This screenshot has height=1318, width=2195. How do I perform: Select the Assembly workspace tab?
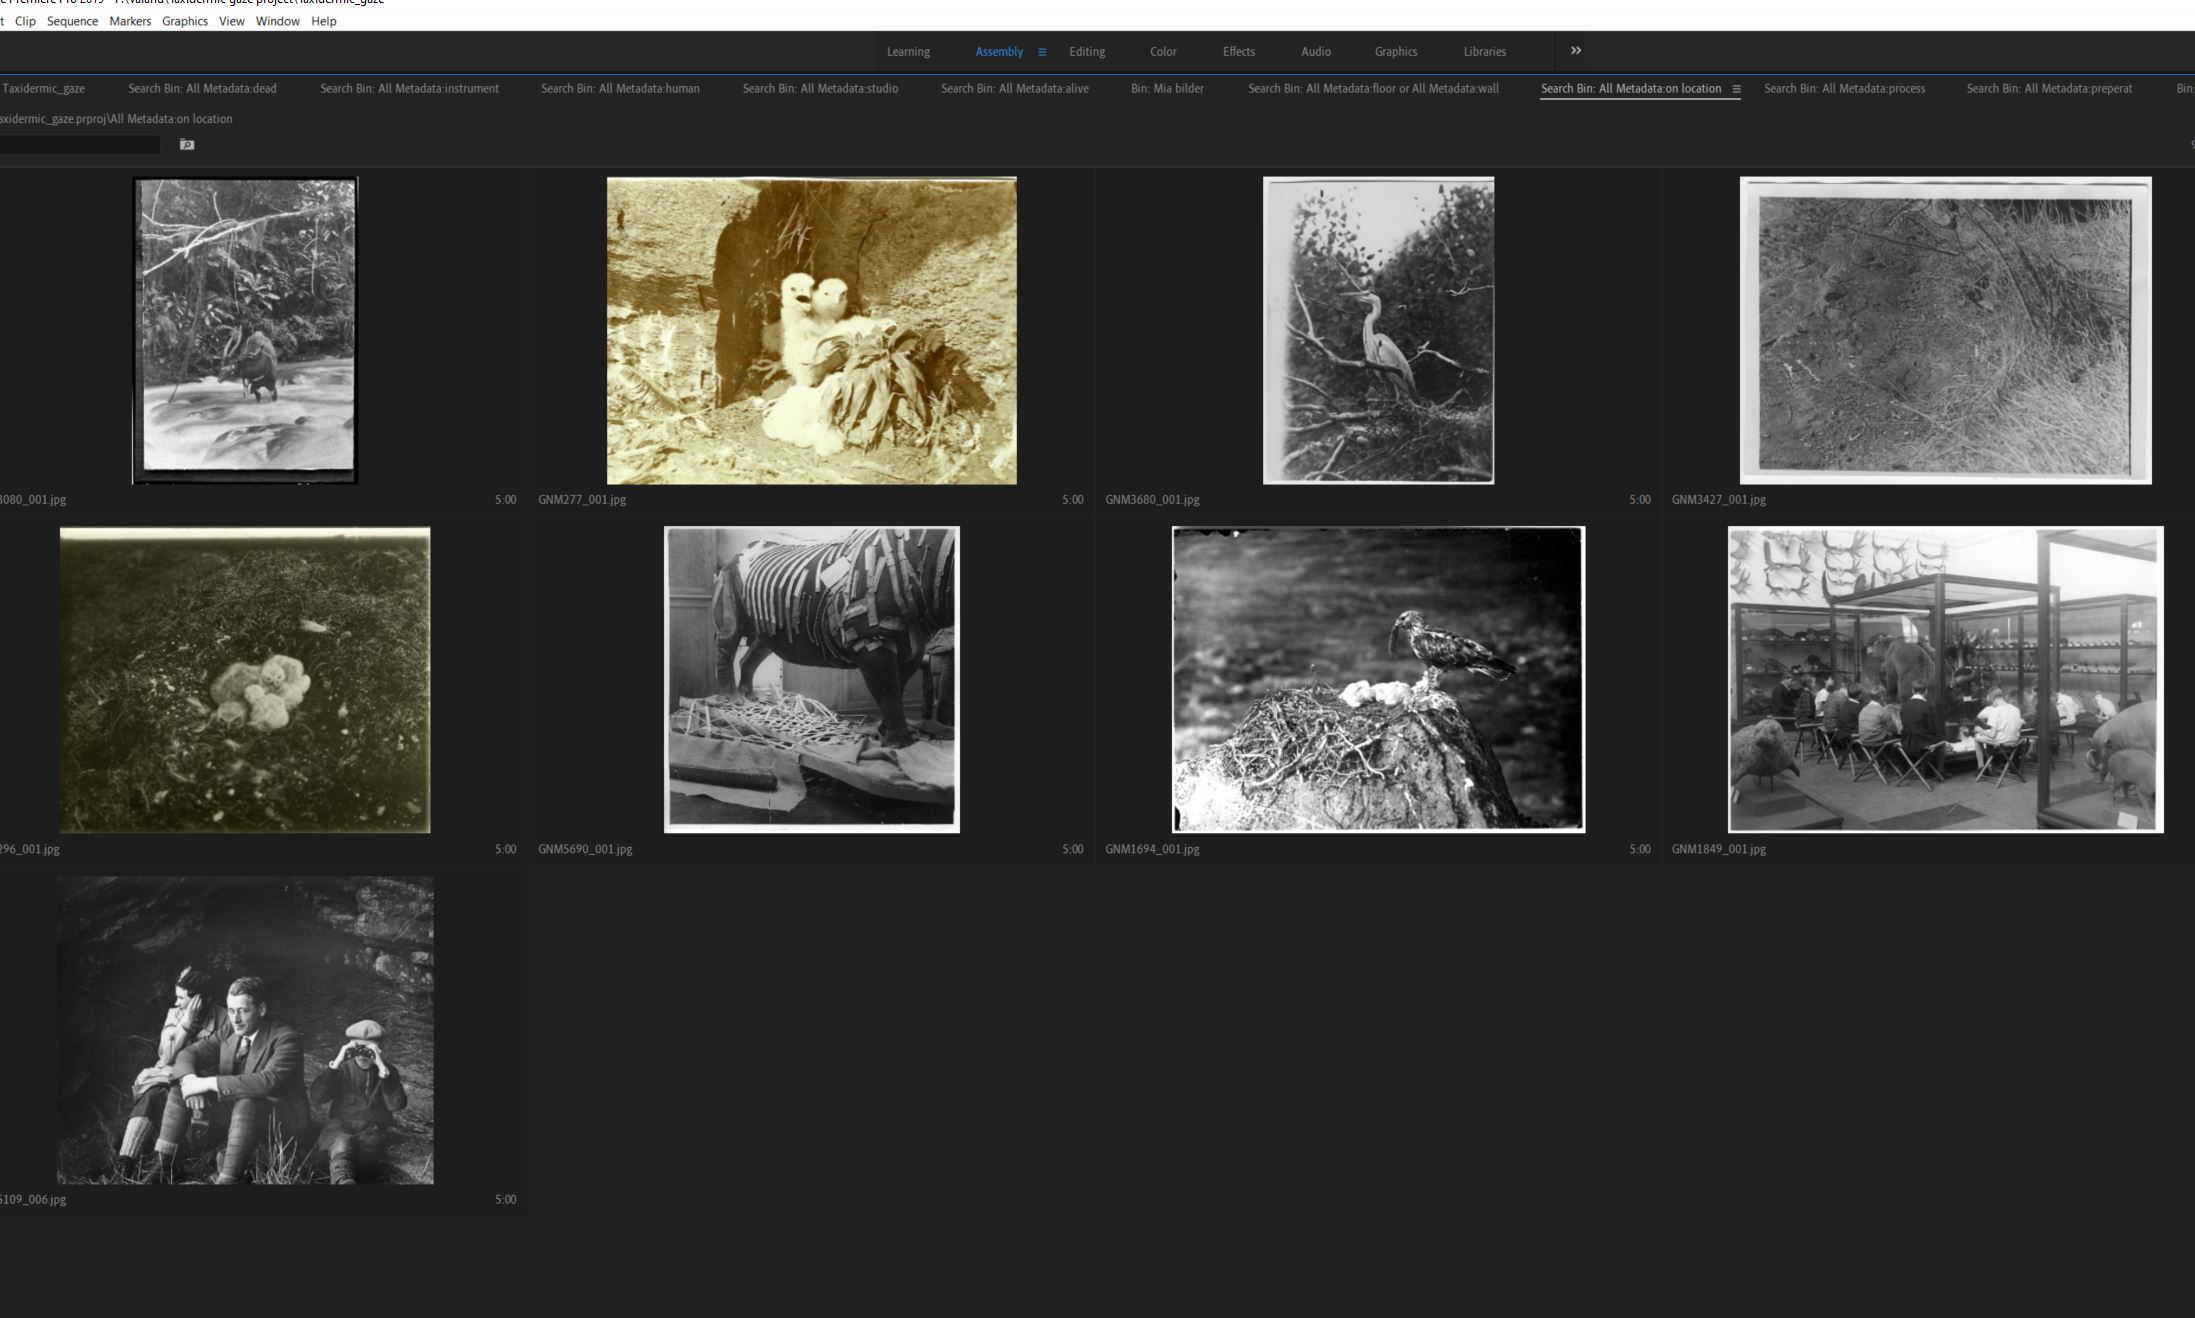[999, 52]
